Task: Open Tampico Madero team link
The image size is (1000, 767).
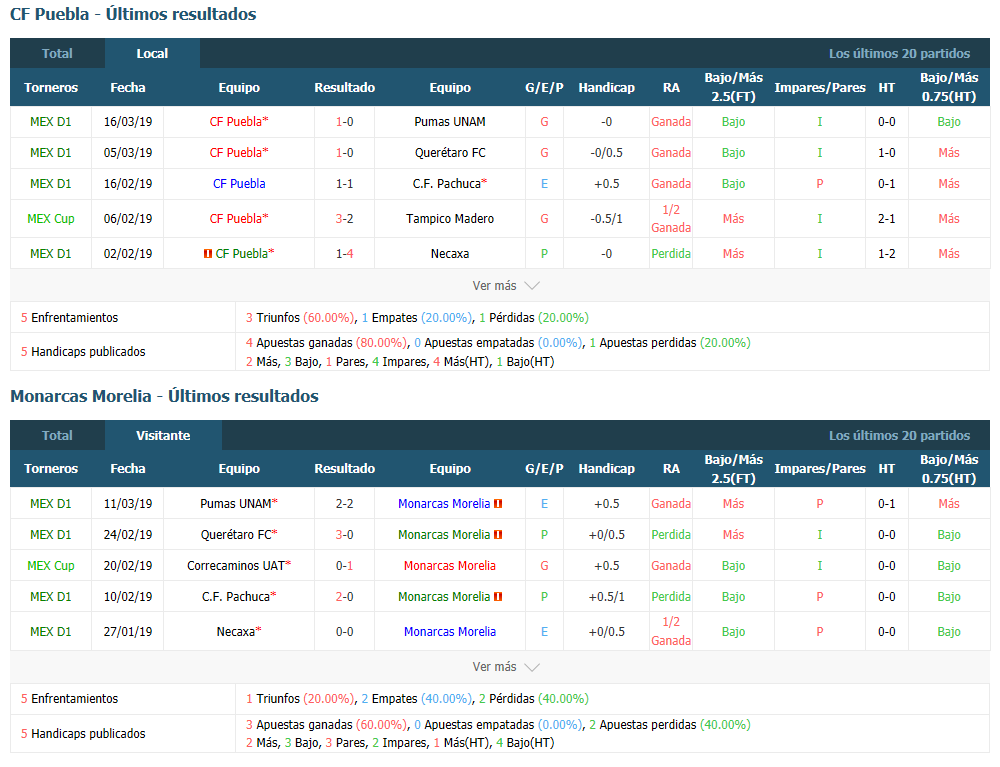Action: coord(450,219)
